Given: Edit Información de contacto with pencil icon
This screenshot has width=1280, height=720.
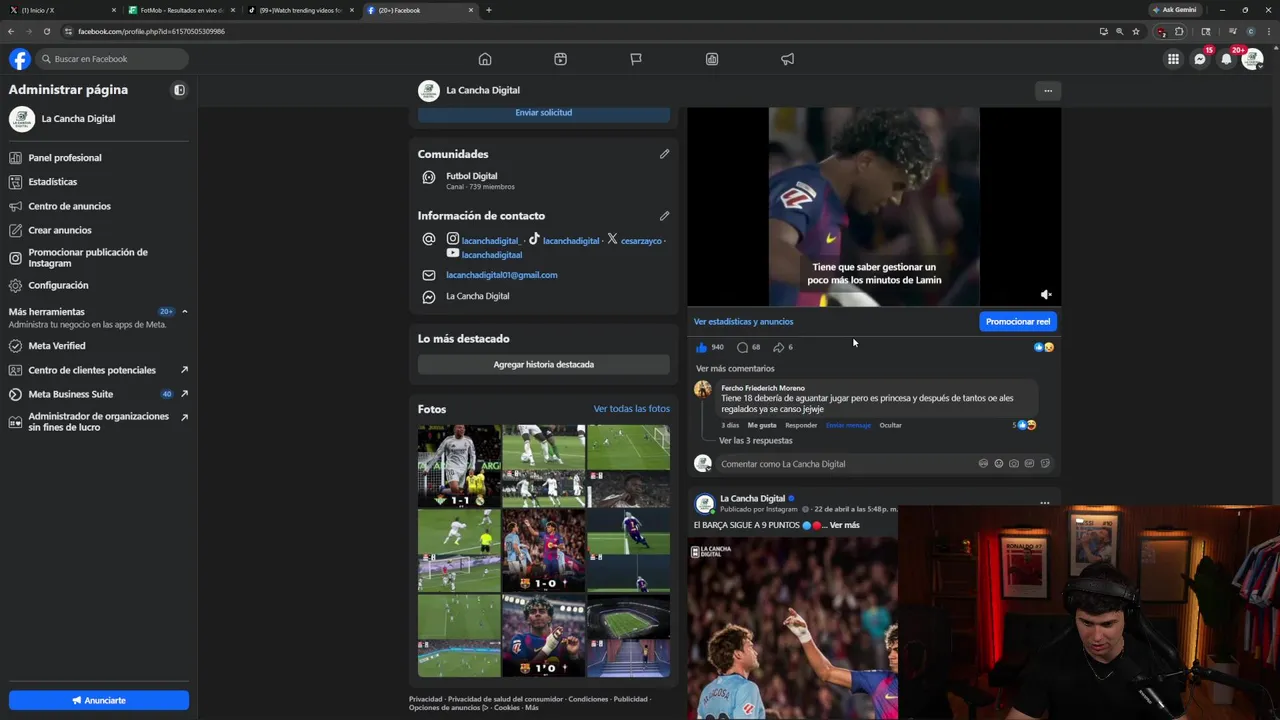Looking at the screenshot, I should click(x=664, y=216).
